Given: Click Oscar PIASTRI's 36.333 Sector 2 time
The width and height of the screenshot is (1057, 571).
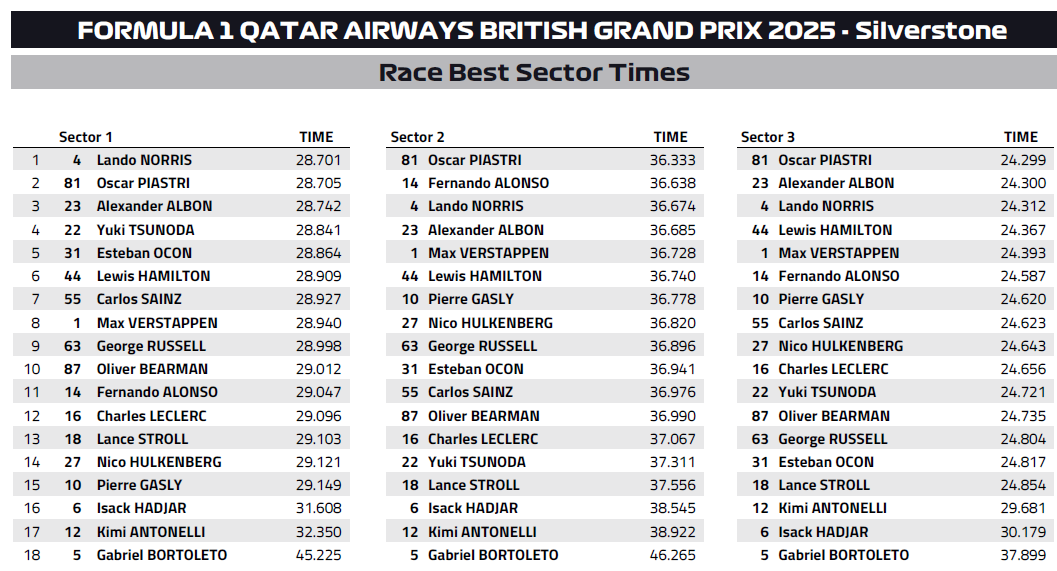Looking at the screenshot, I should click(x=672, y=160).
